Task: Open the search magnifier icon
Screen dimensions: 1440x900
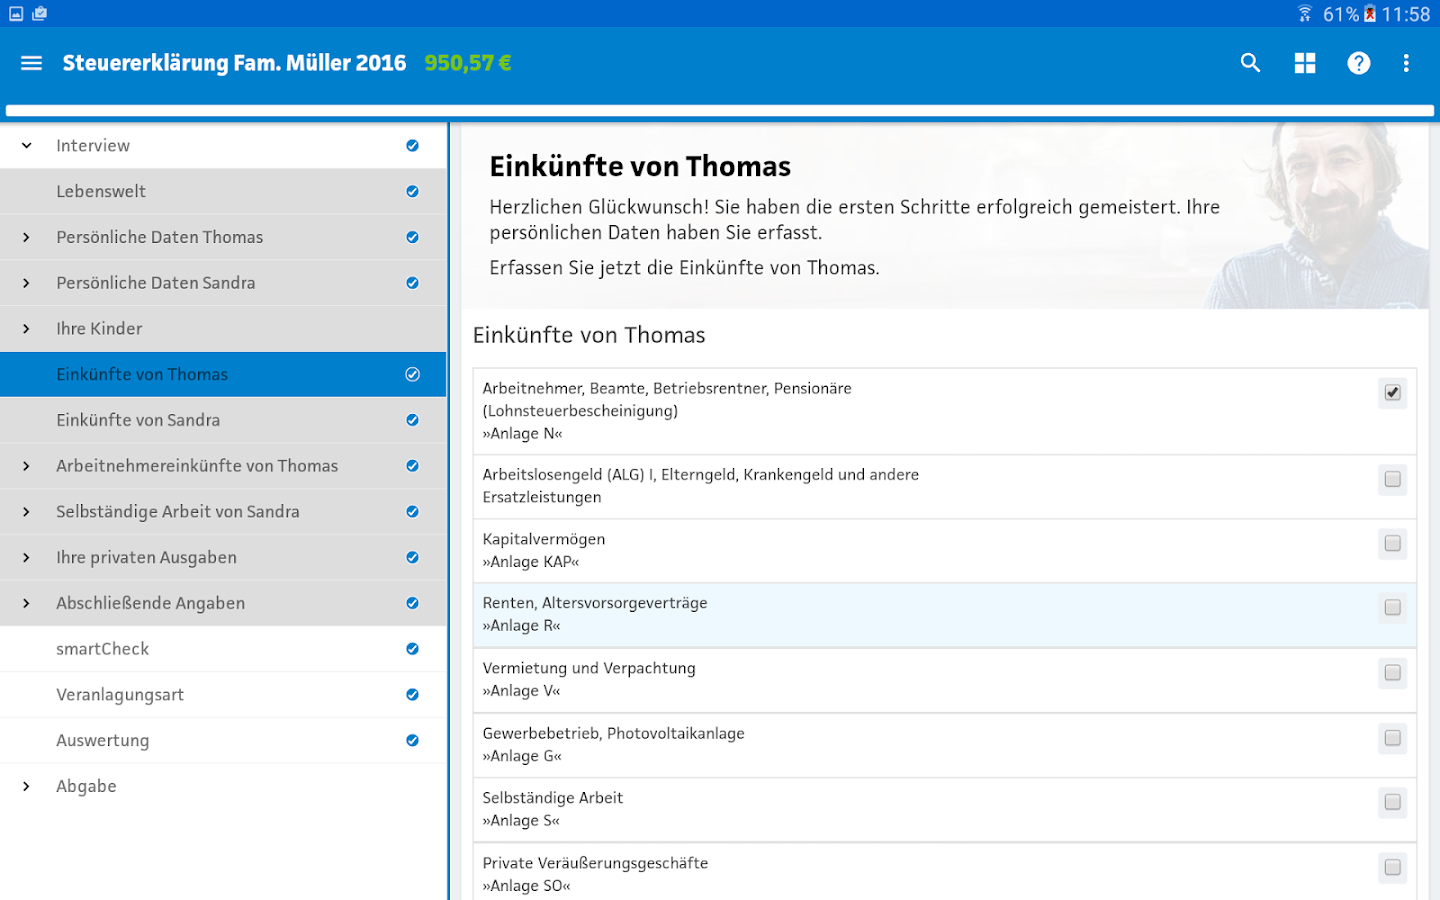Action: 1250,63
